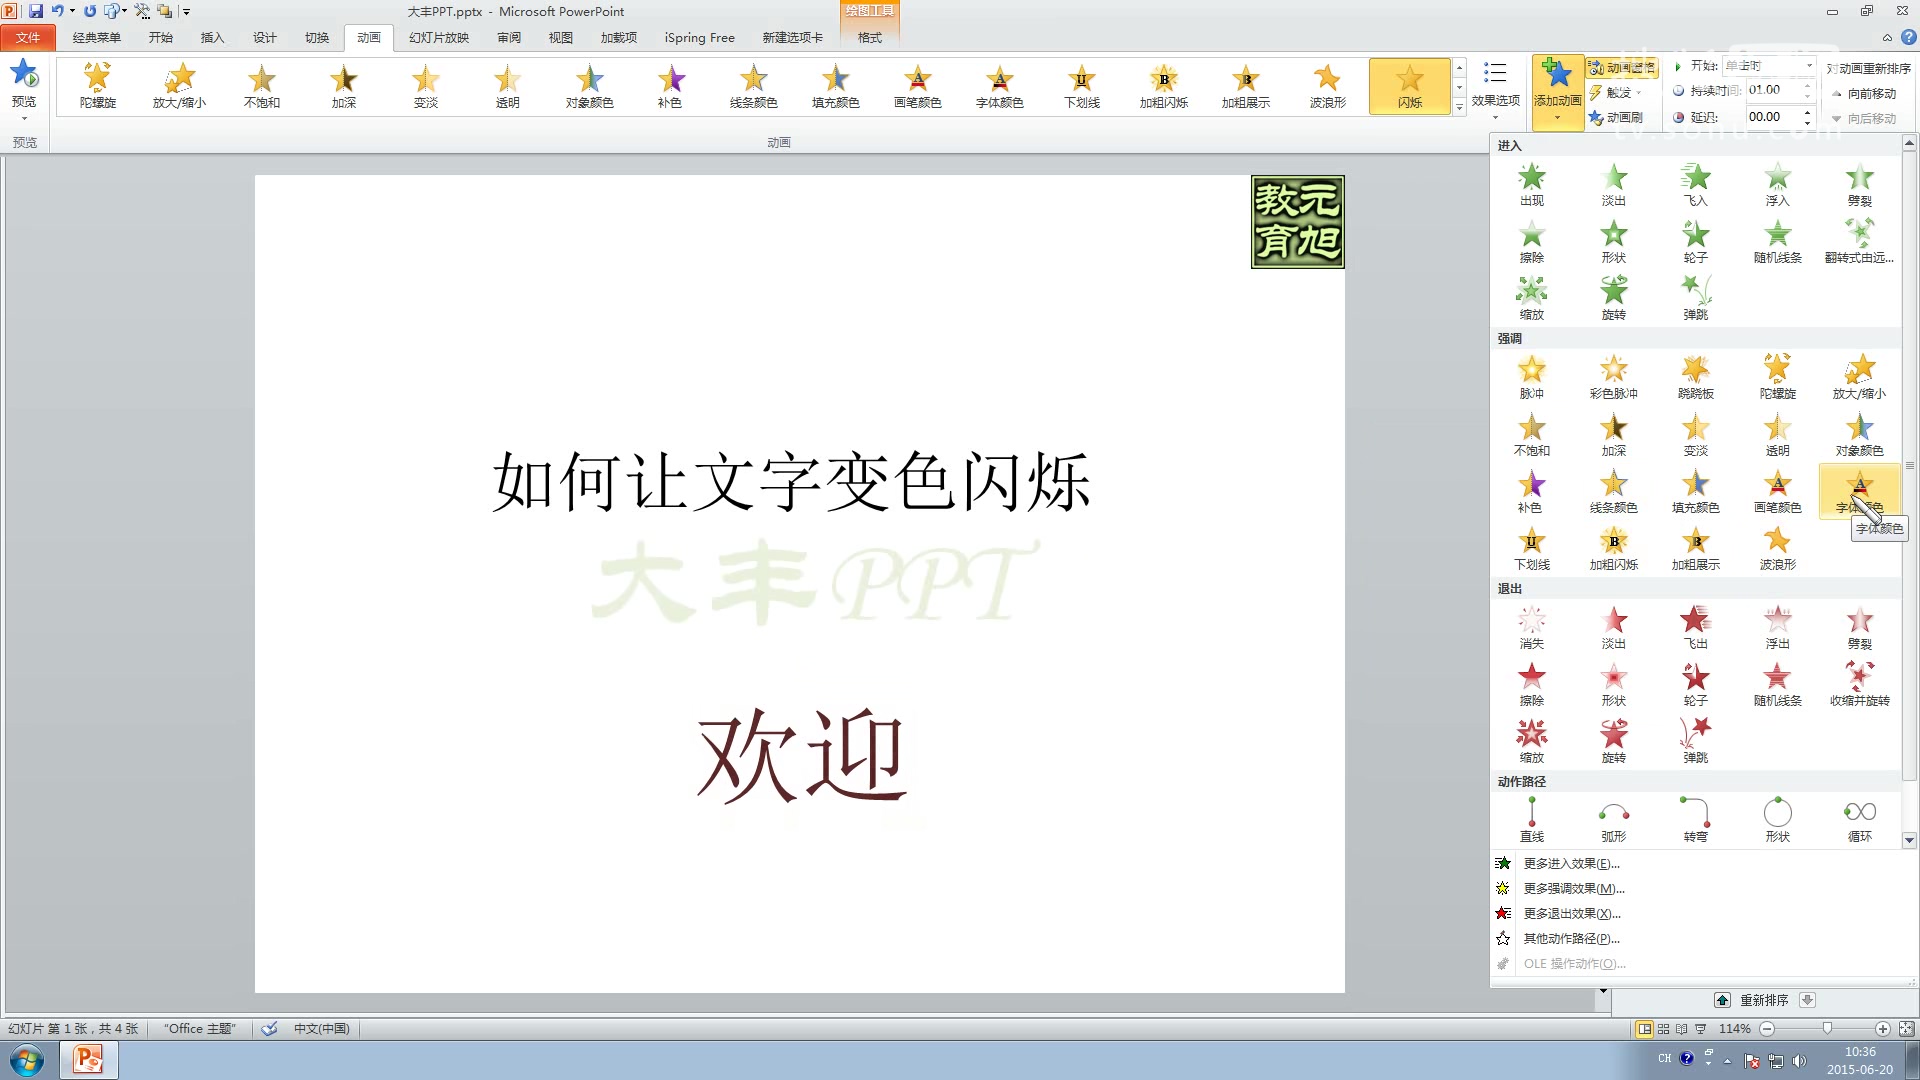This screenshot has width=1920, height=1080.
Task: Open the 幻灯片放映 ribbon tab
Action: coord(437,37)
